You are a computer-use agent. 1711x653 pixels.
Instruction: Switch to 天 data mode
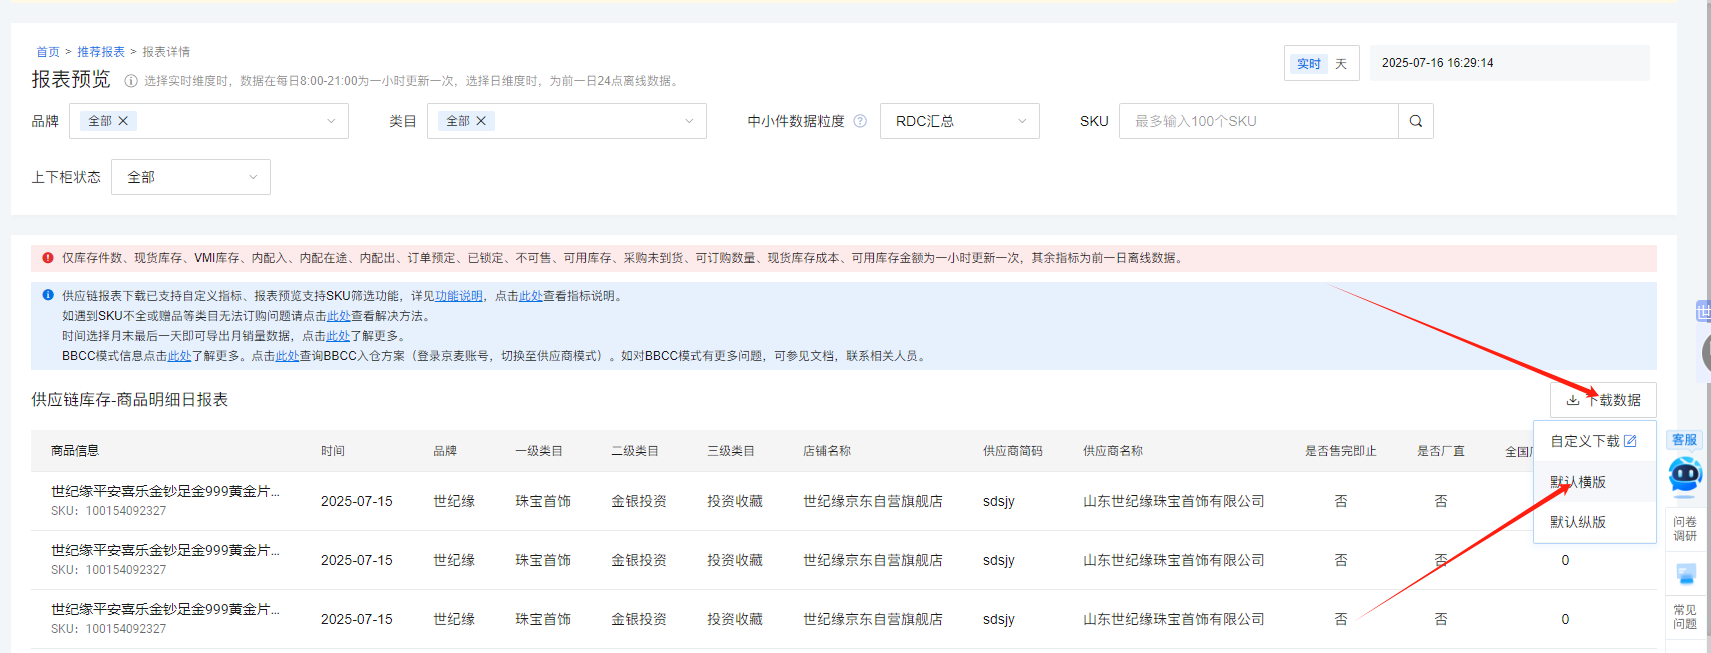click(x=1341, y=64)
